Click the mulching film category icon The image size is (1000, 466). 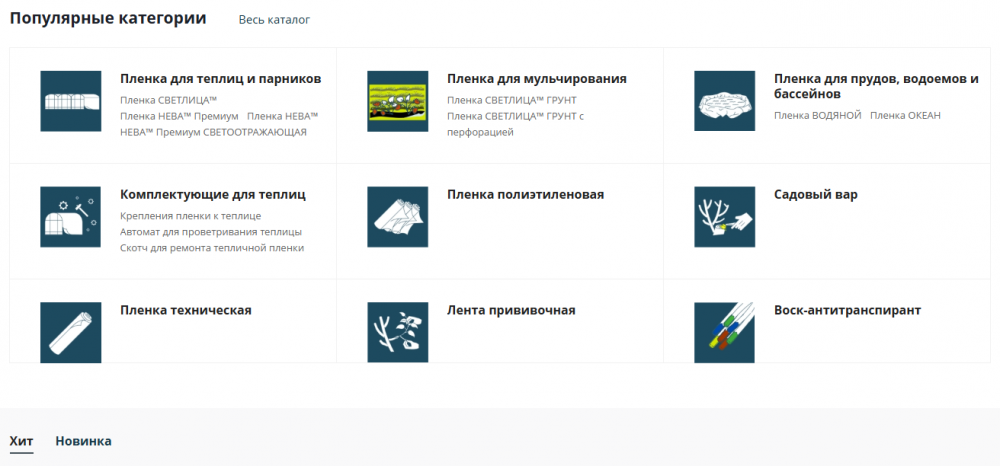(x=397, y=101)
